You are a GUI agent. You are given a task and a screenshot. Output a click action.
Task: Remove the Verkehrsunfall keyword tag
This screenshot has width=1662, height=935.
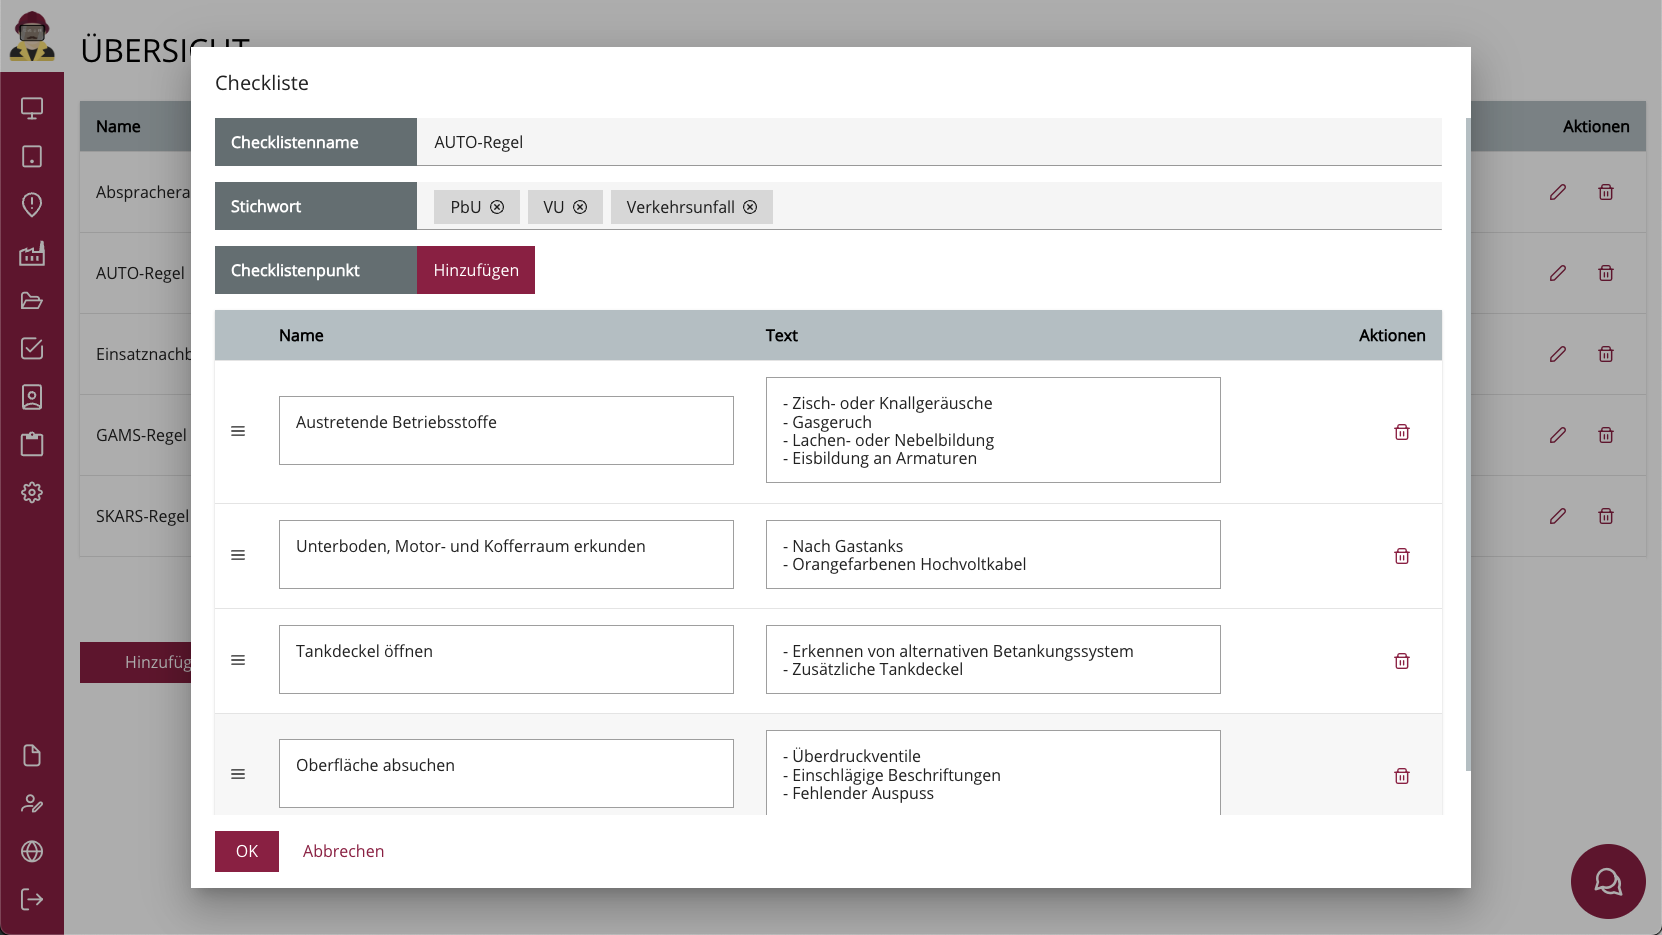pos(750,207)
